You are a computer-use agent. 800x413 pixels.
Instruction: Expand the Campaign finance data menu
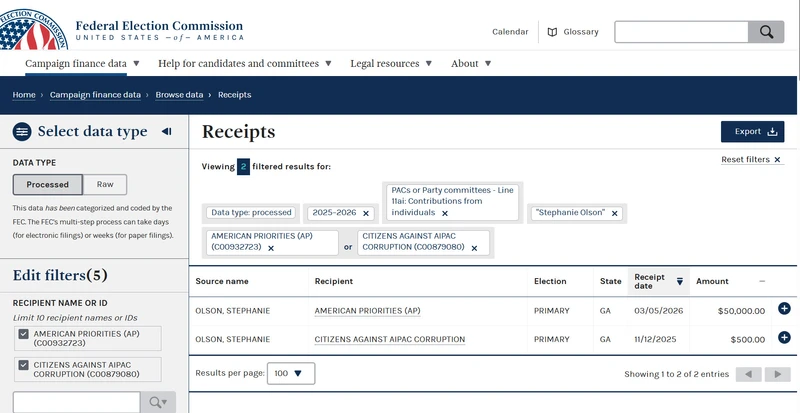point(82,63)
